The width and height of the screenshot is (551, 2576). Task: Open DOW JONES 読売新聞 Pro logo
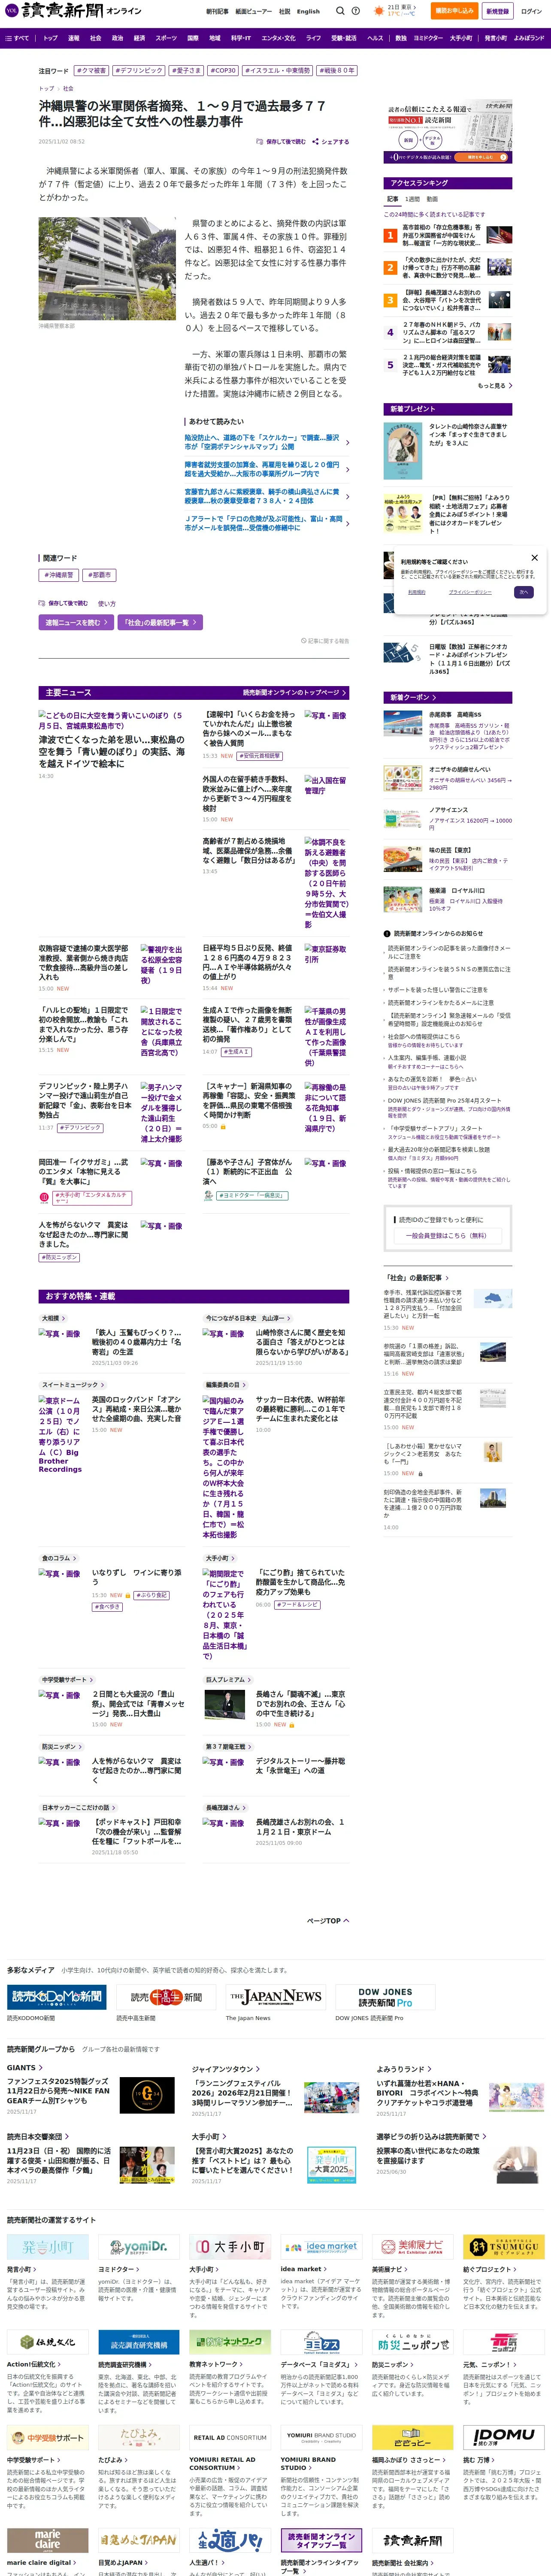click(x=384, y=1997)
